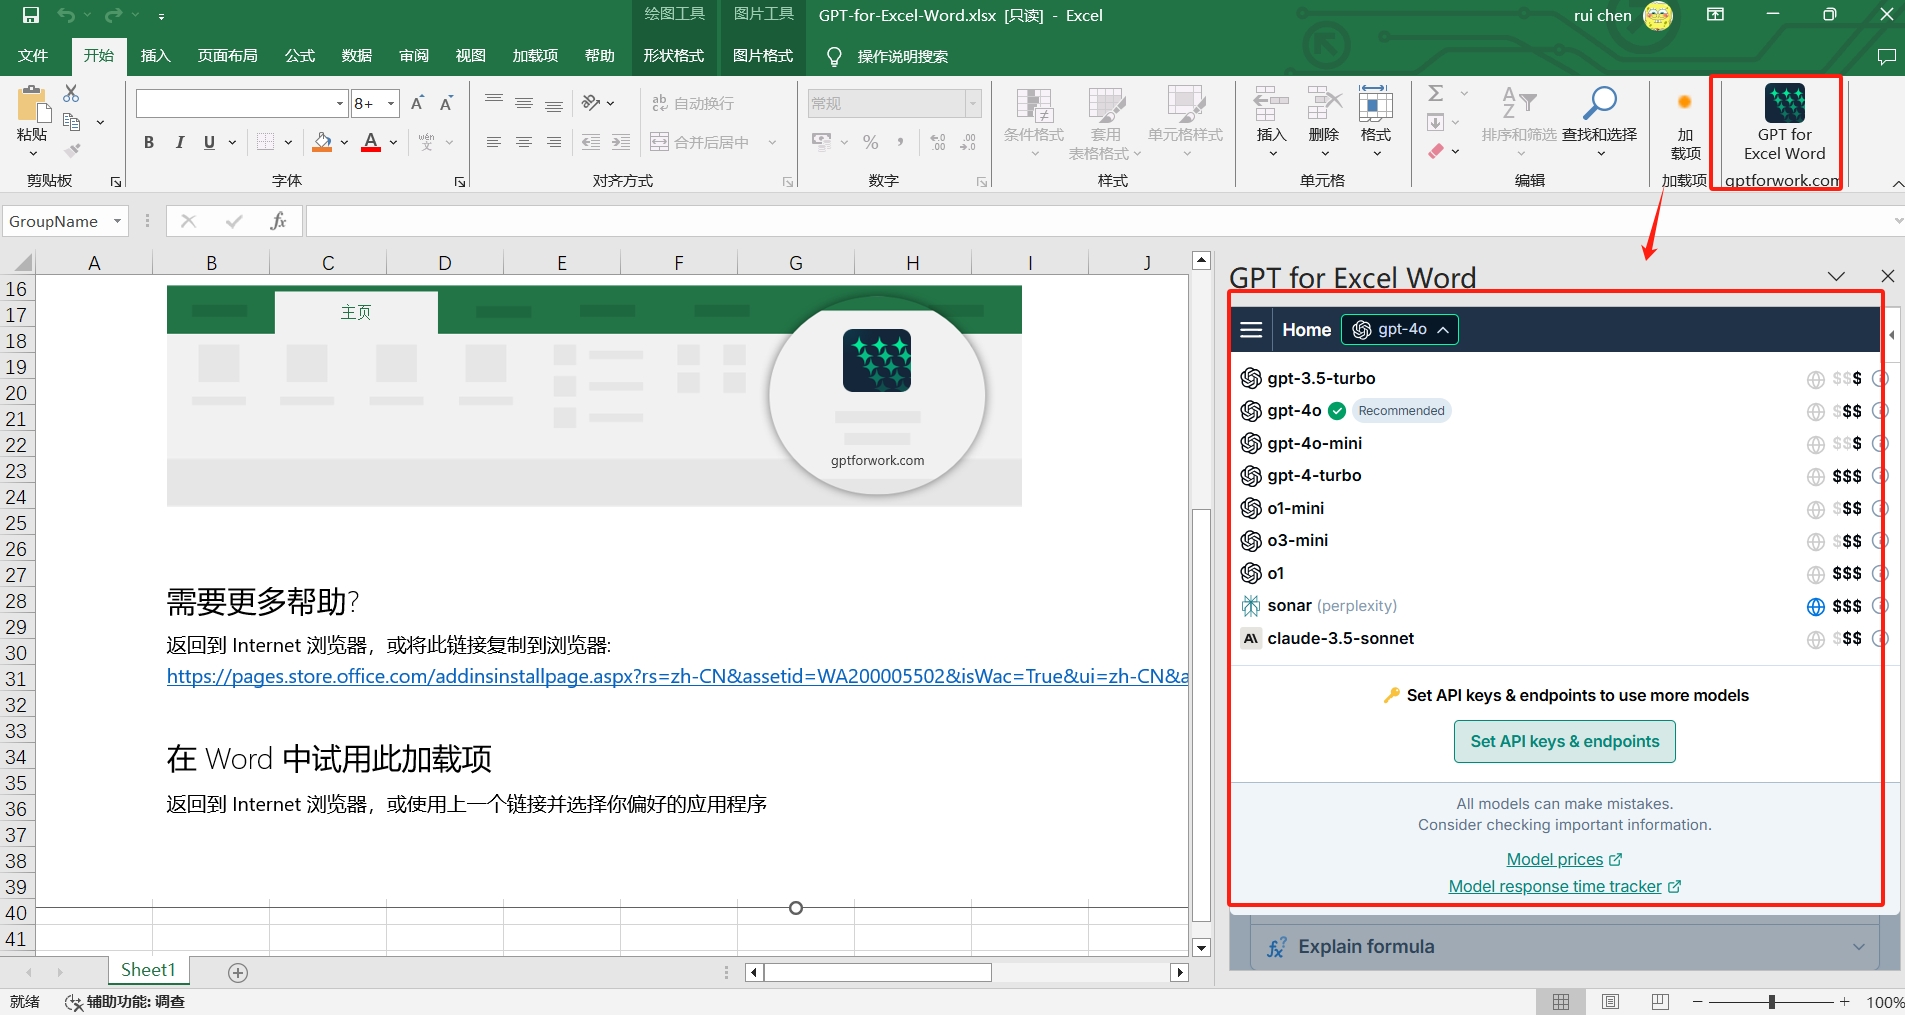Launch GPT for Excel Word ribbon button
The height and width of the screenshot is (1015, 1905).
[x=1784, y=123]
